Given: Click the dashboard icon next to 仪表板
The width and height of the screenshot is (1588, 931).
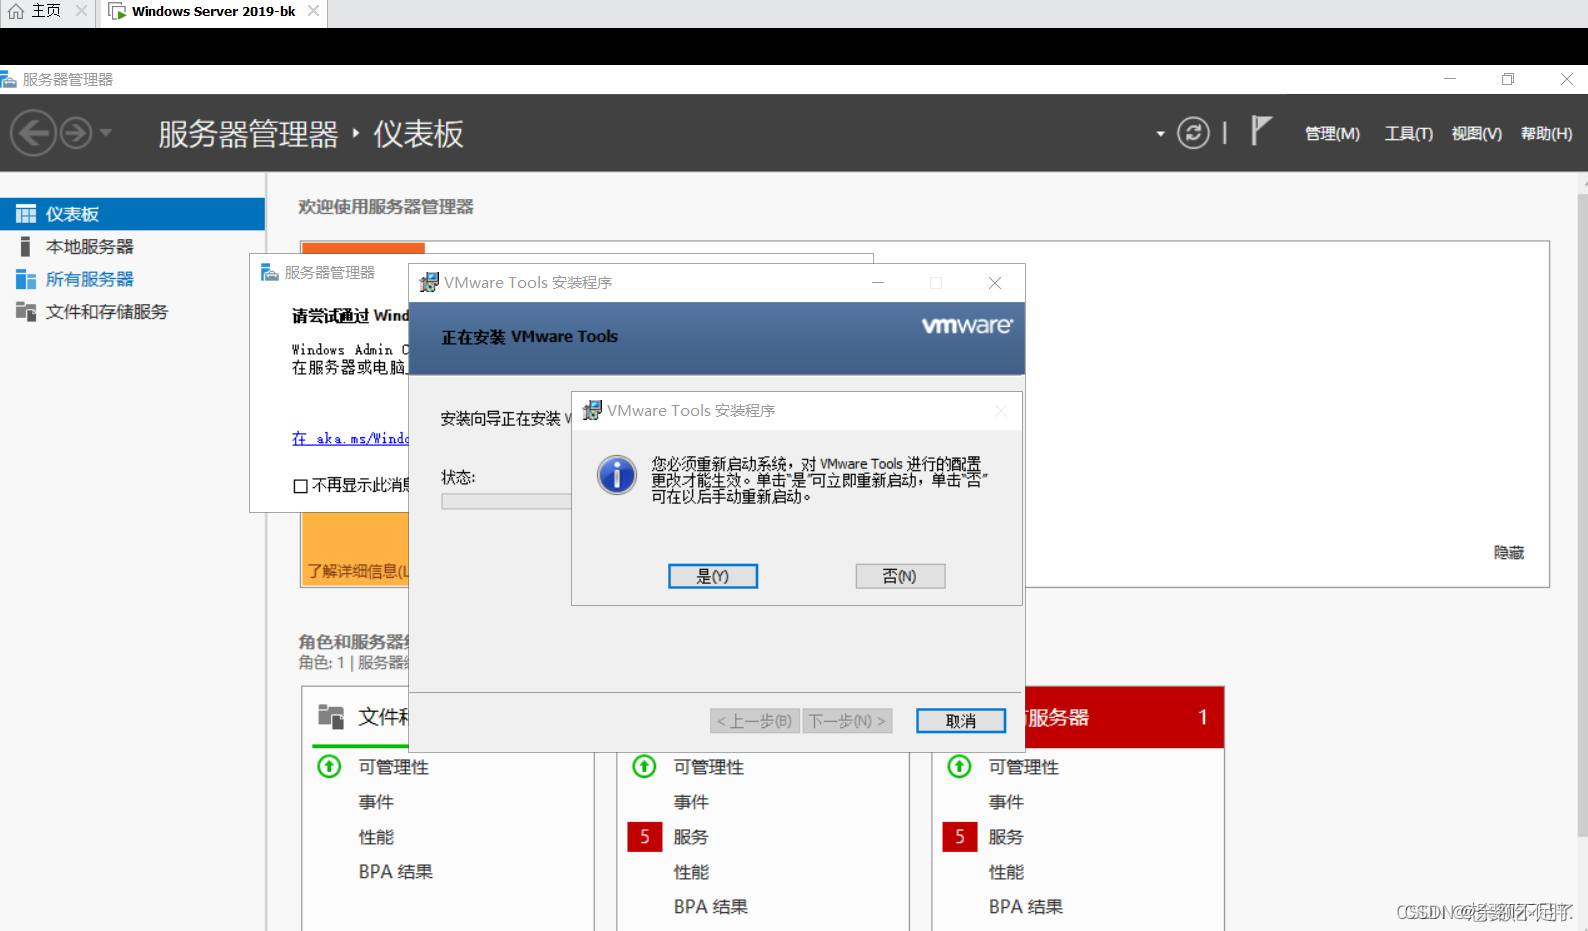Looking at the screenshot, I should tap(26, 214).
